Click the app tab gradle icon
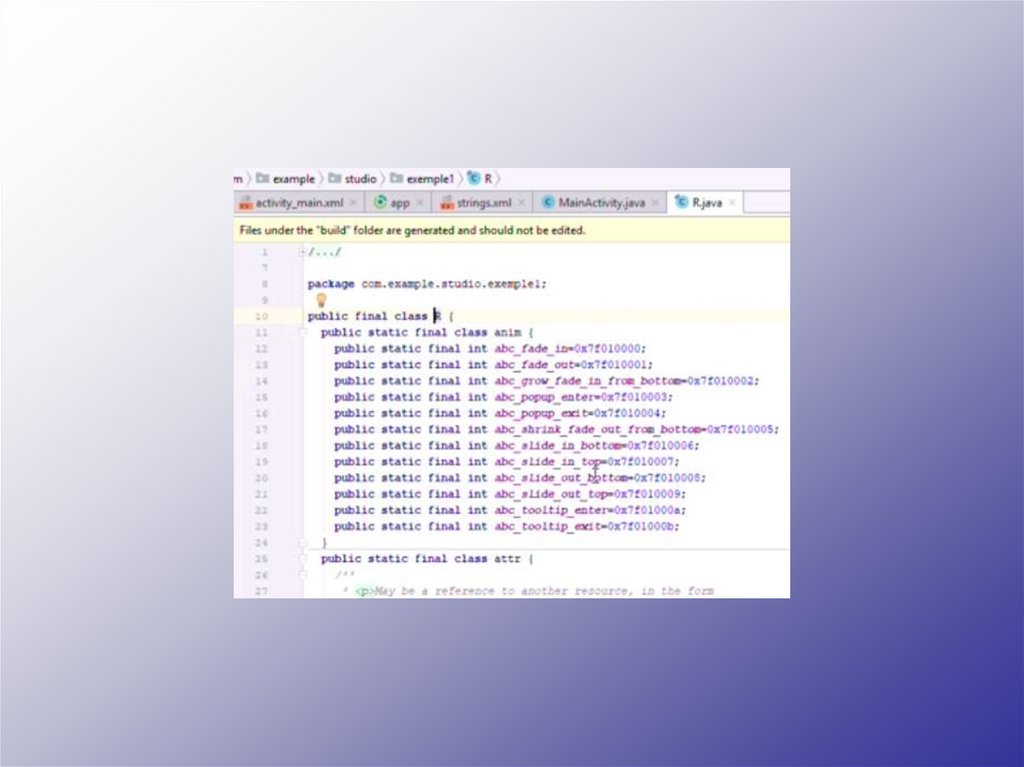 [380, 203]
